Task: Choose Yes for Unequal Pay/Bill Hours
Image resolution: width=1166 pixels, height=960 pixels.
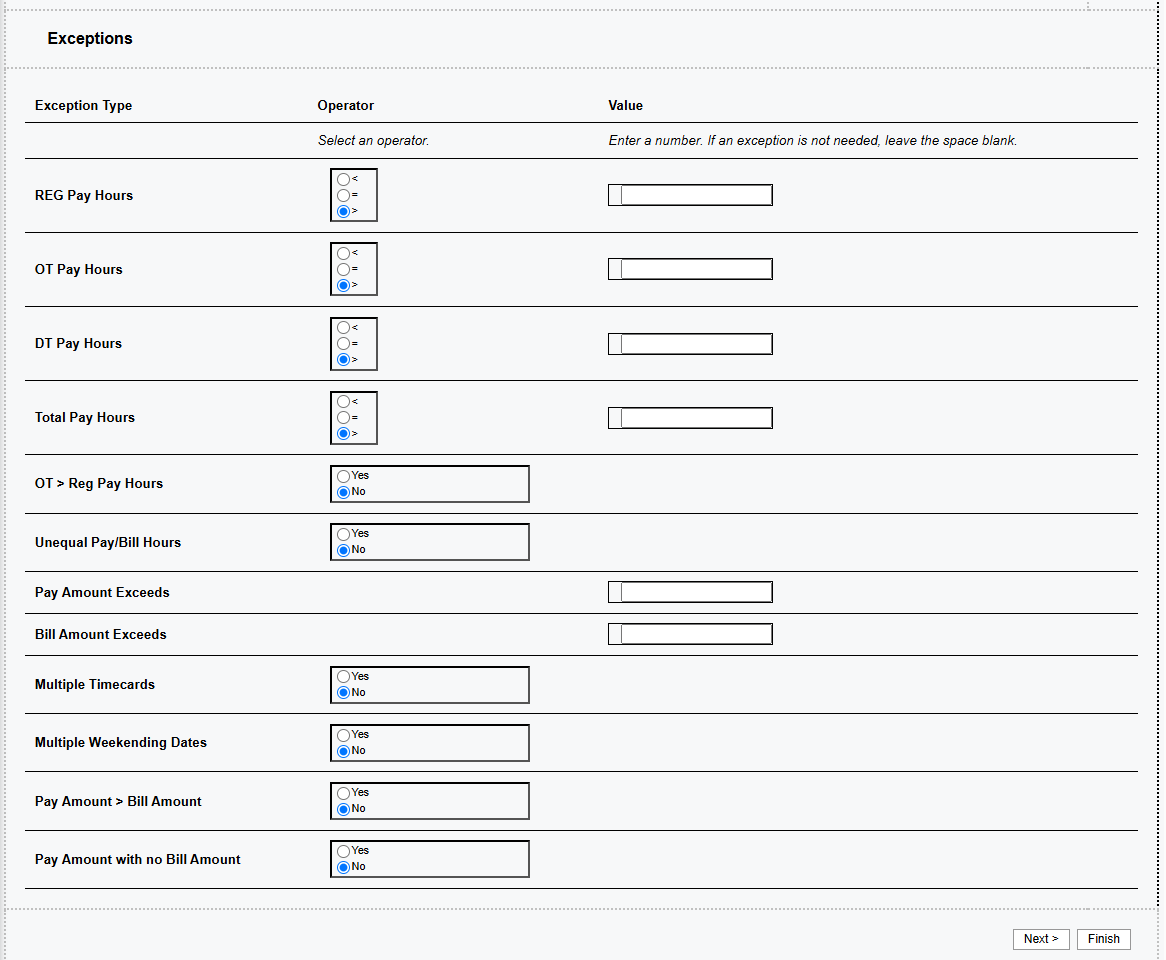Action: pos(344,534)
